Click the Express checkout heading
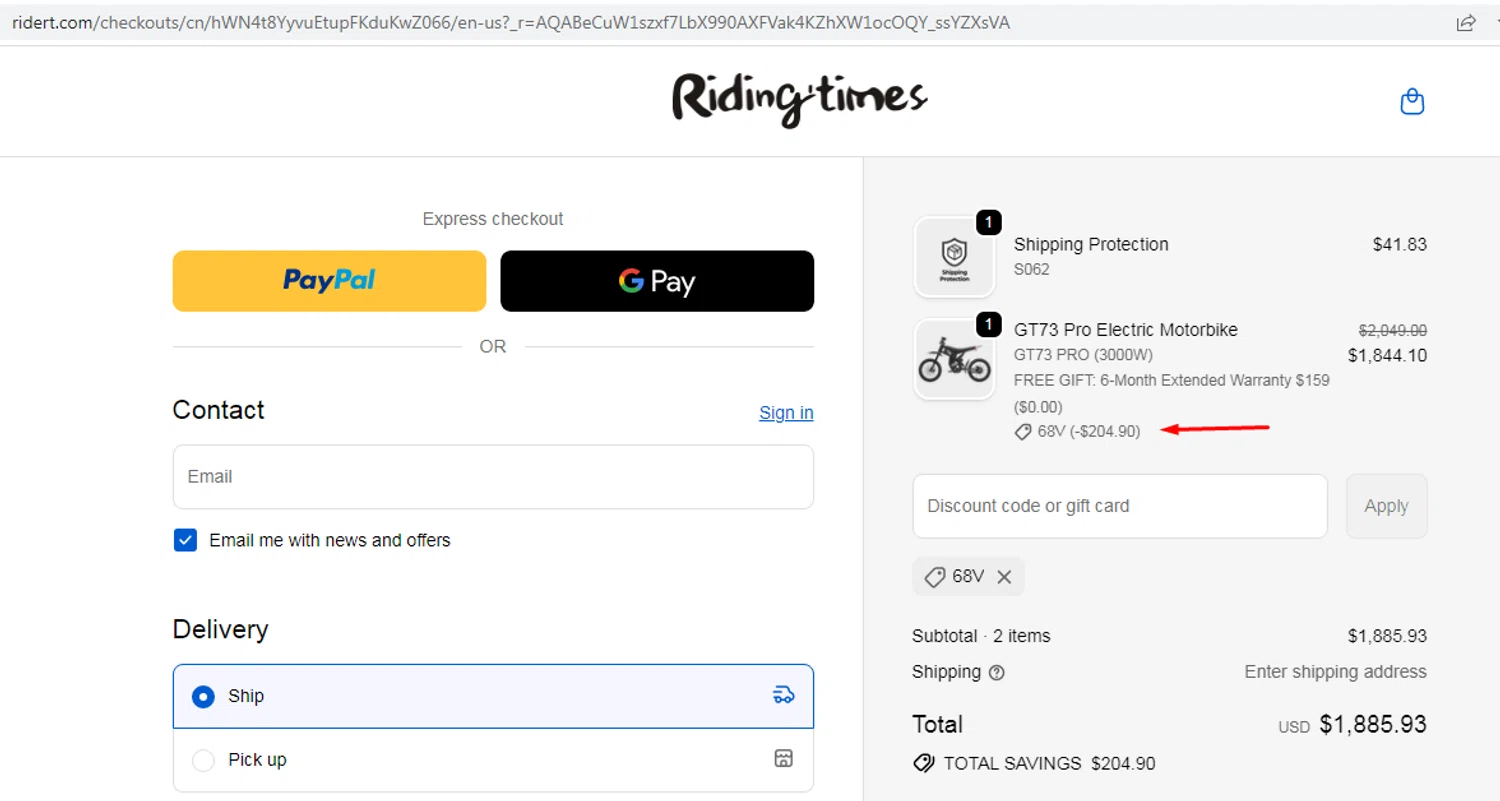Viewport: 1500px width, 801px height. (493, 219)
